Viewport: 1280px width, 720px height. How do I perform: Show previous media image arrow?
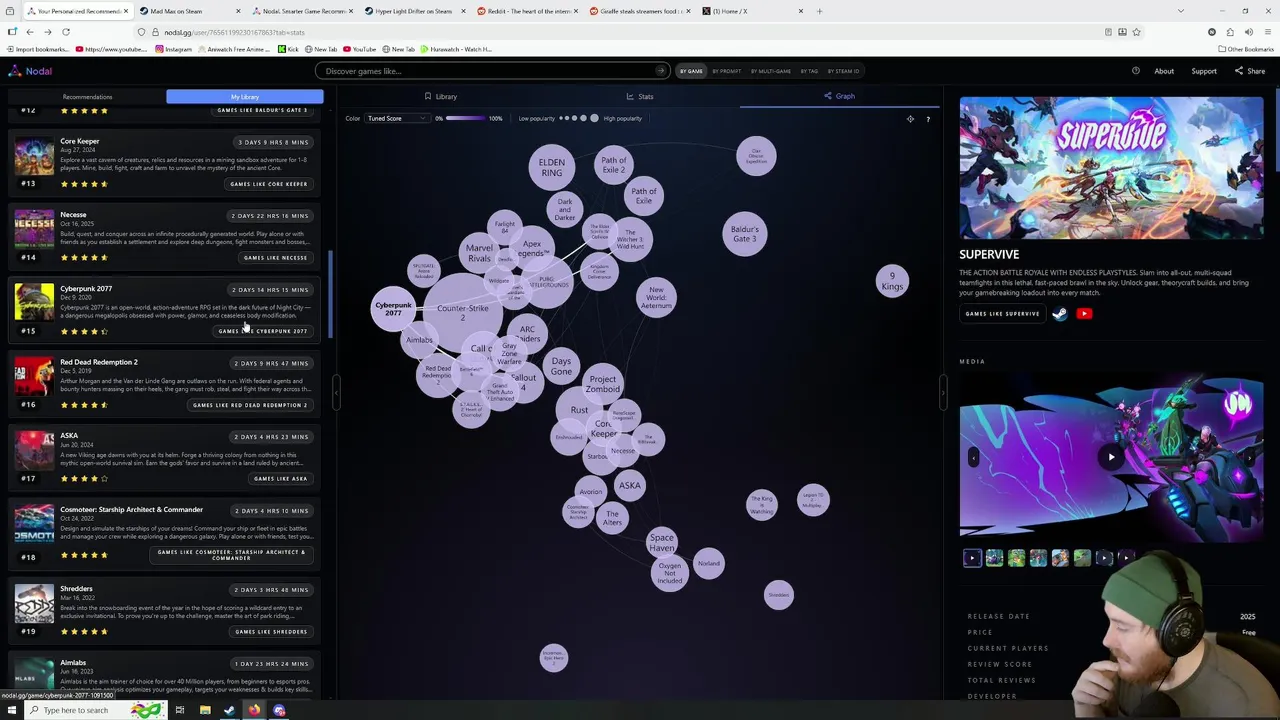click(973, 457)
